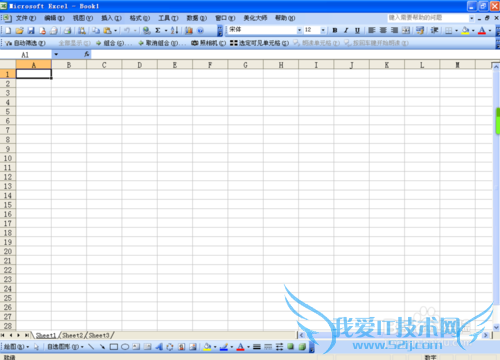Insert hyperlink with the globe icon

pos(146,31)
